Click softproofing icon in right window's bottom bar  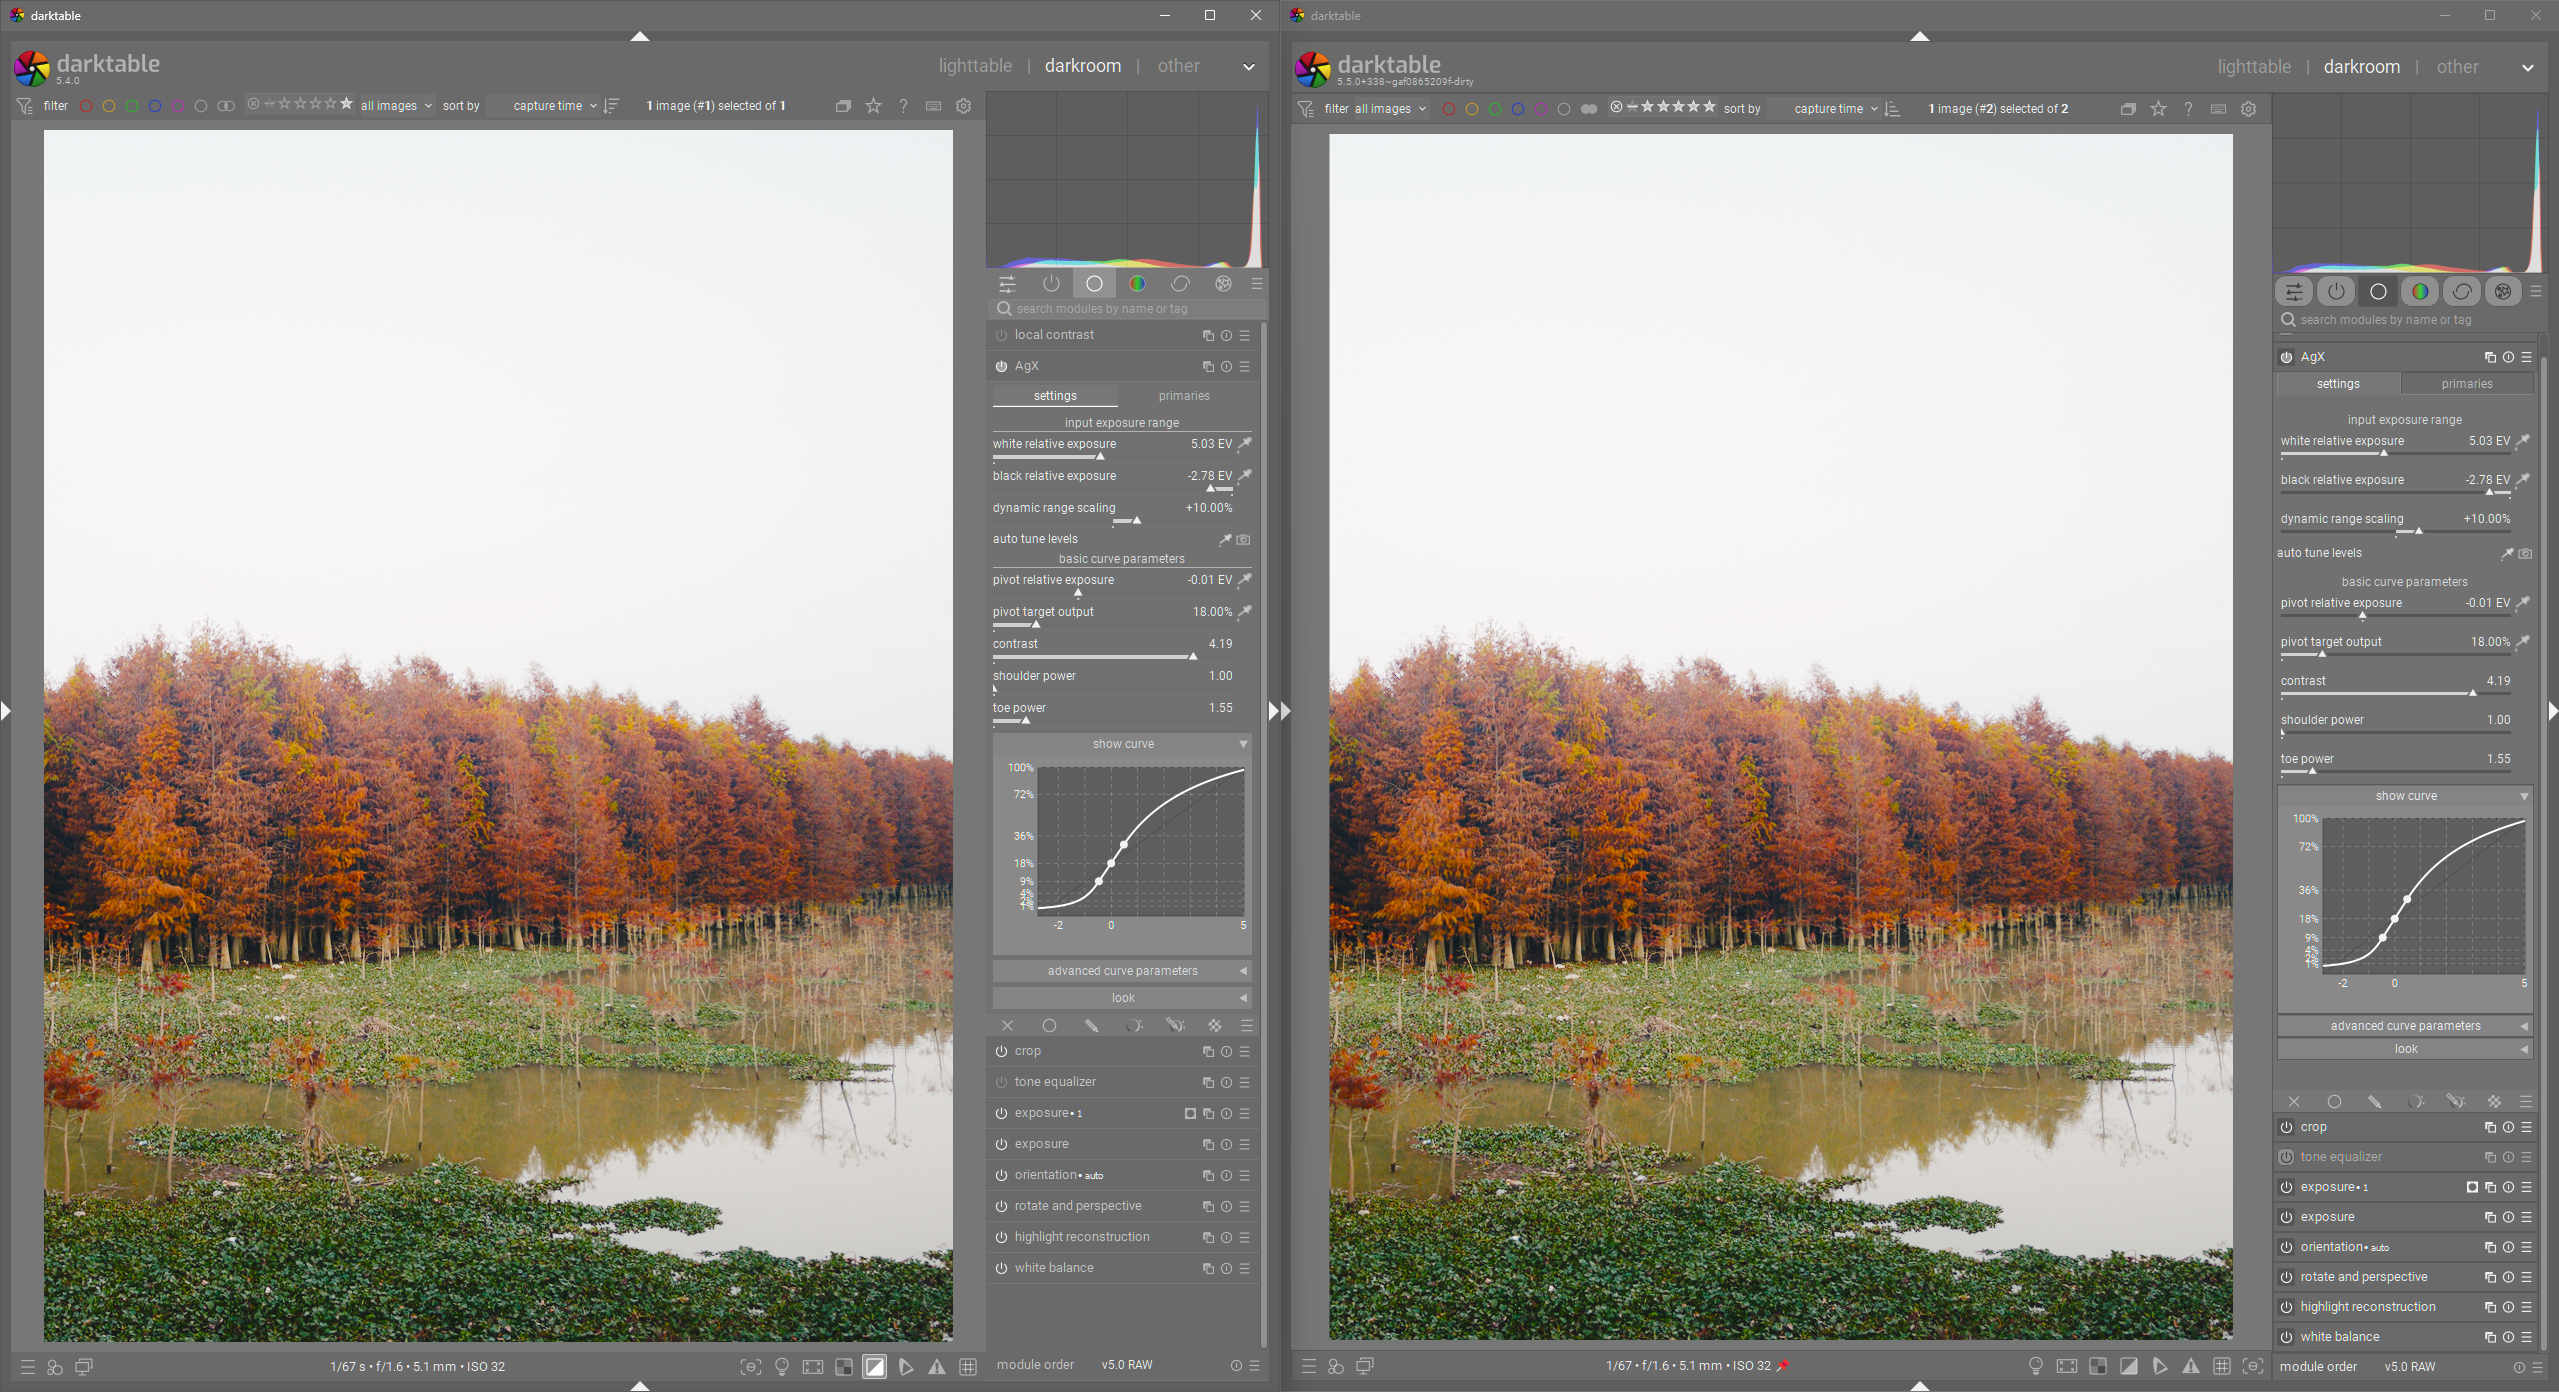[2159, 1366]
